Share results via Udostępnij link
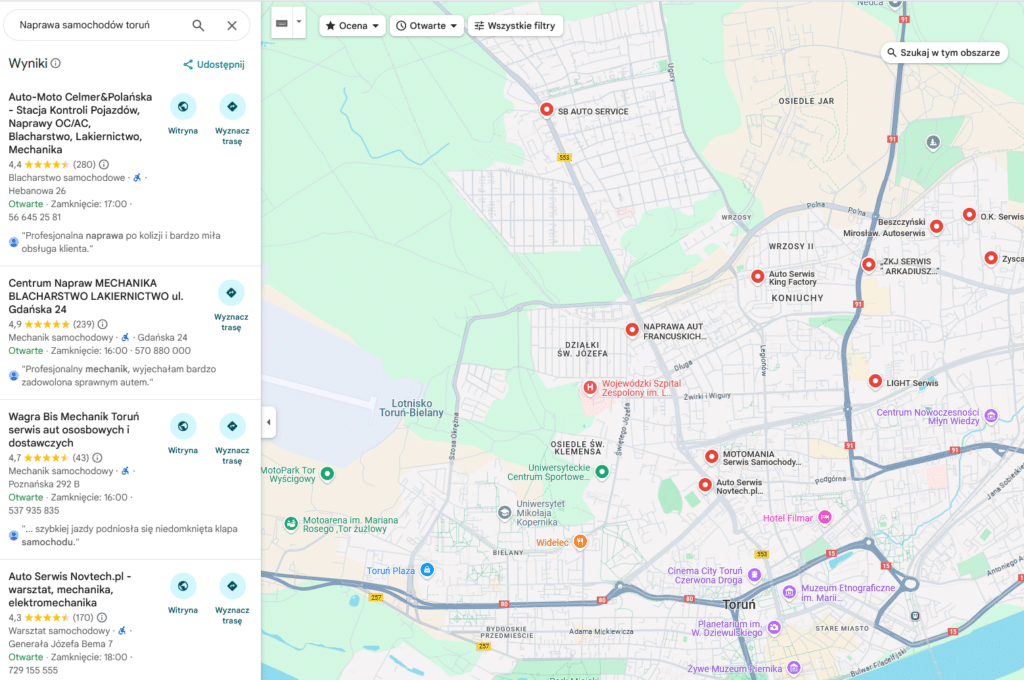This screenshot has width=1024, height=680. [214, 64]
